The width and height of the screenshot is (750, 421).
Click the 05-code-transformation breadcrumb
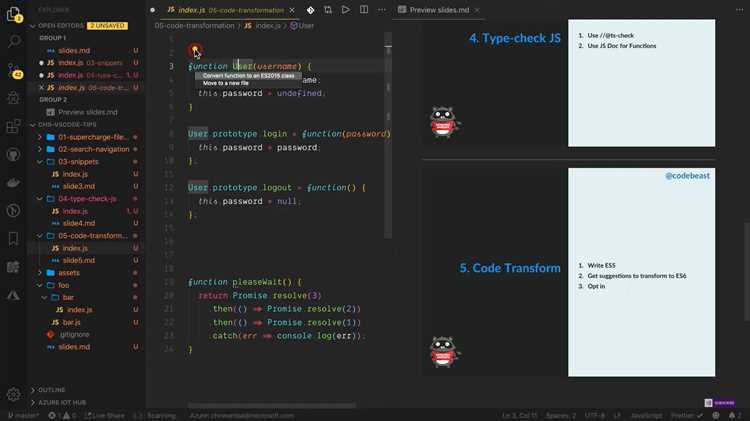(x=194, y=26)
